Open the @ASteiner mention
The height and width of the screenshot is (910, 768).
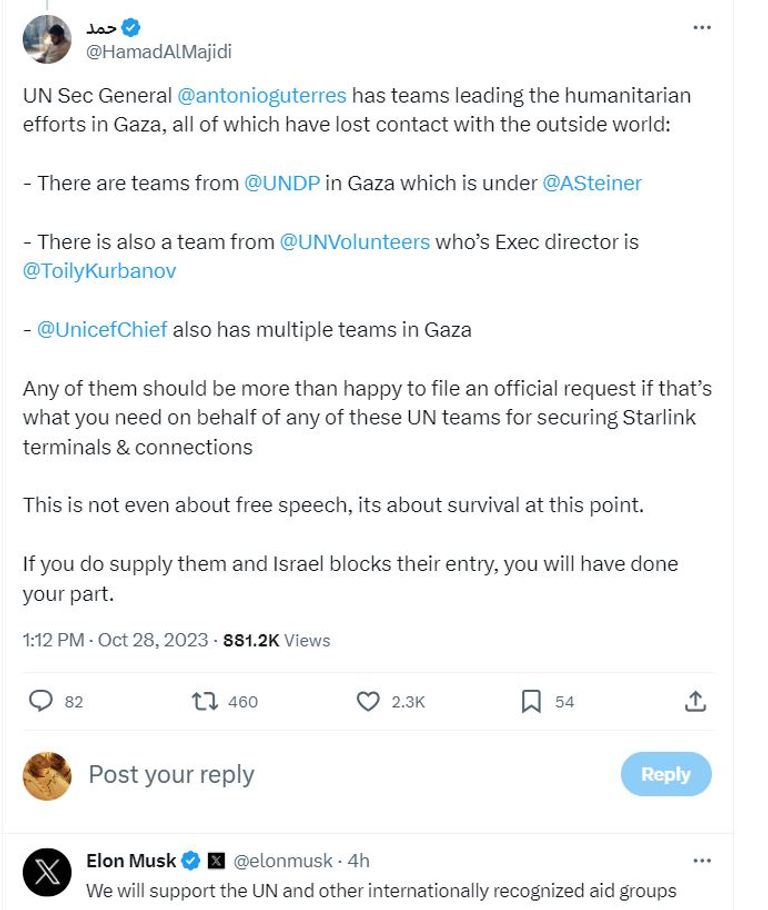(592, 183)
